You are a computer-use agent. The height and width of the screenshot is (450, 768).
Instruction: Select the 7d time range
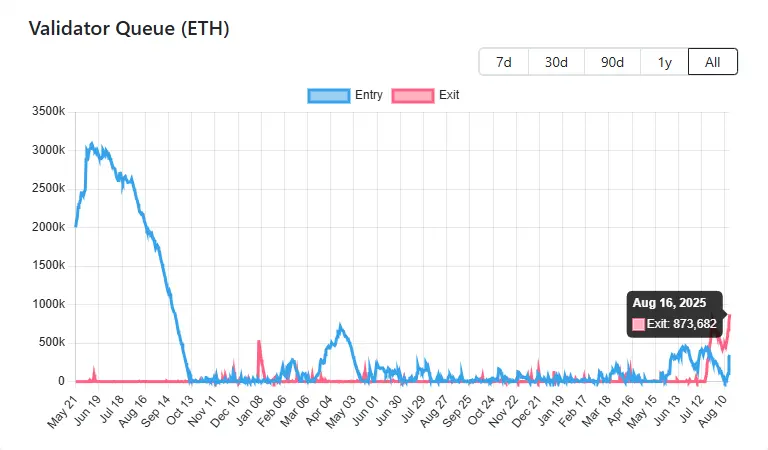click(504, 61)
